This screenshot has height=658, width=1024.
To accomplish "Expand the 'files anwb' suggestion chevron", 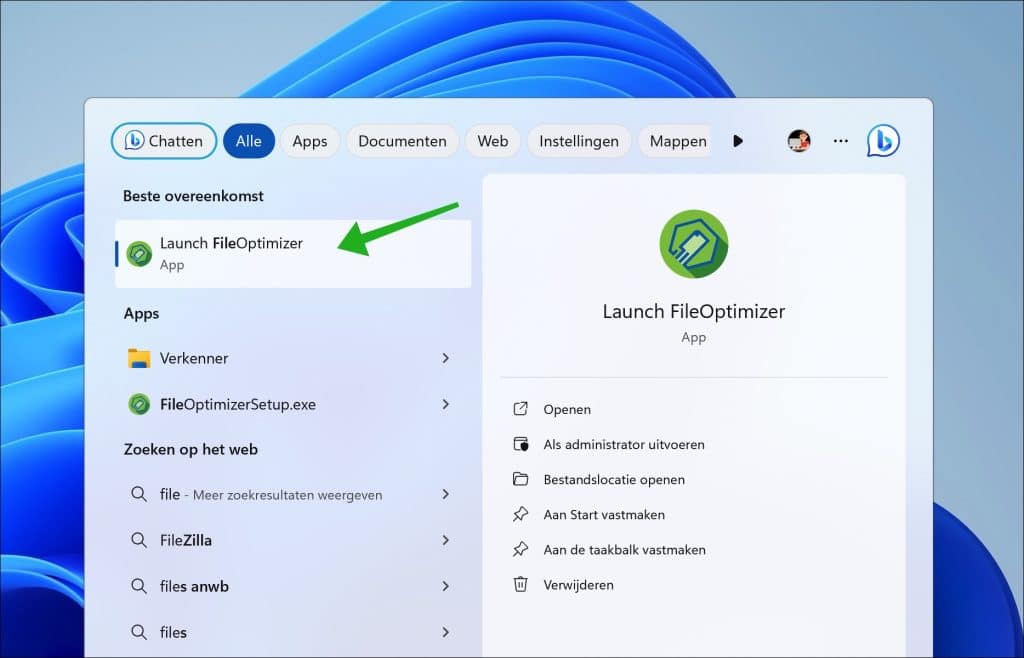I will coord(445,586).
